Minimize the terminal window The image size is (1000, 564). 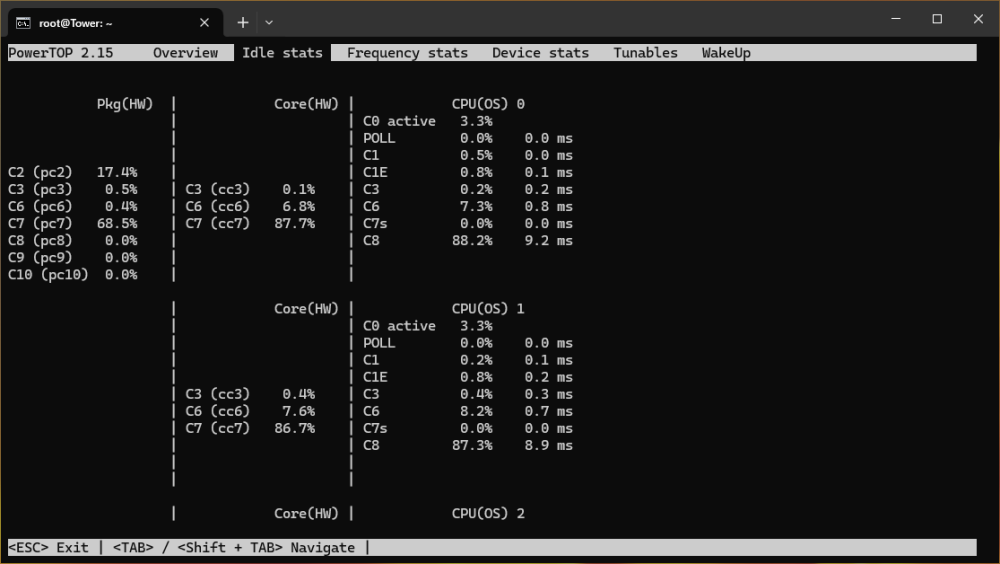pos(896,19)
